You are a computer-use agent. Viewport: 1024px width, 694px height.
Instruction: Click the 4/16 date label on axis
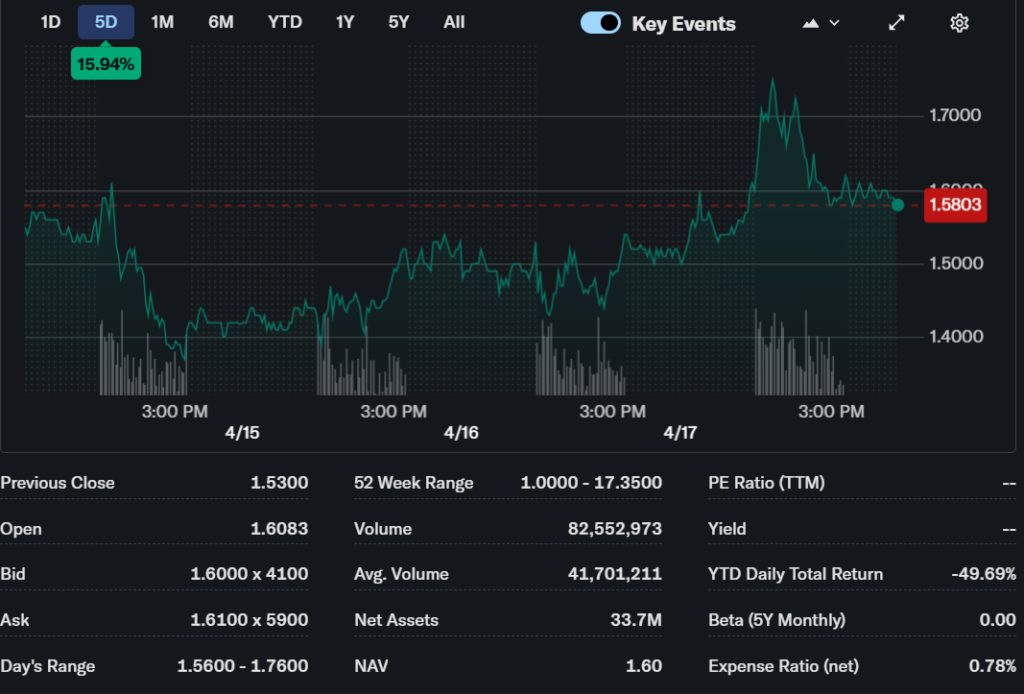[461, 433]
